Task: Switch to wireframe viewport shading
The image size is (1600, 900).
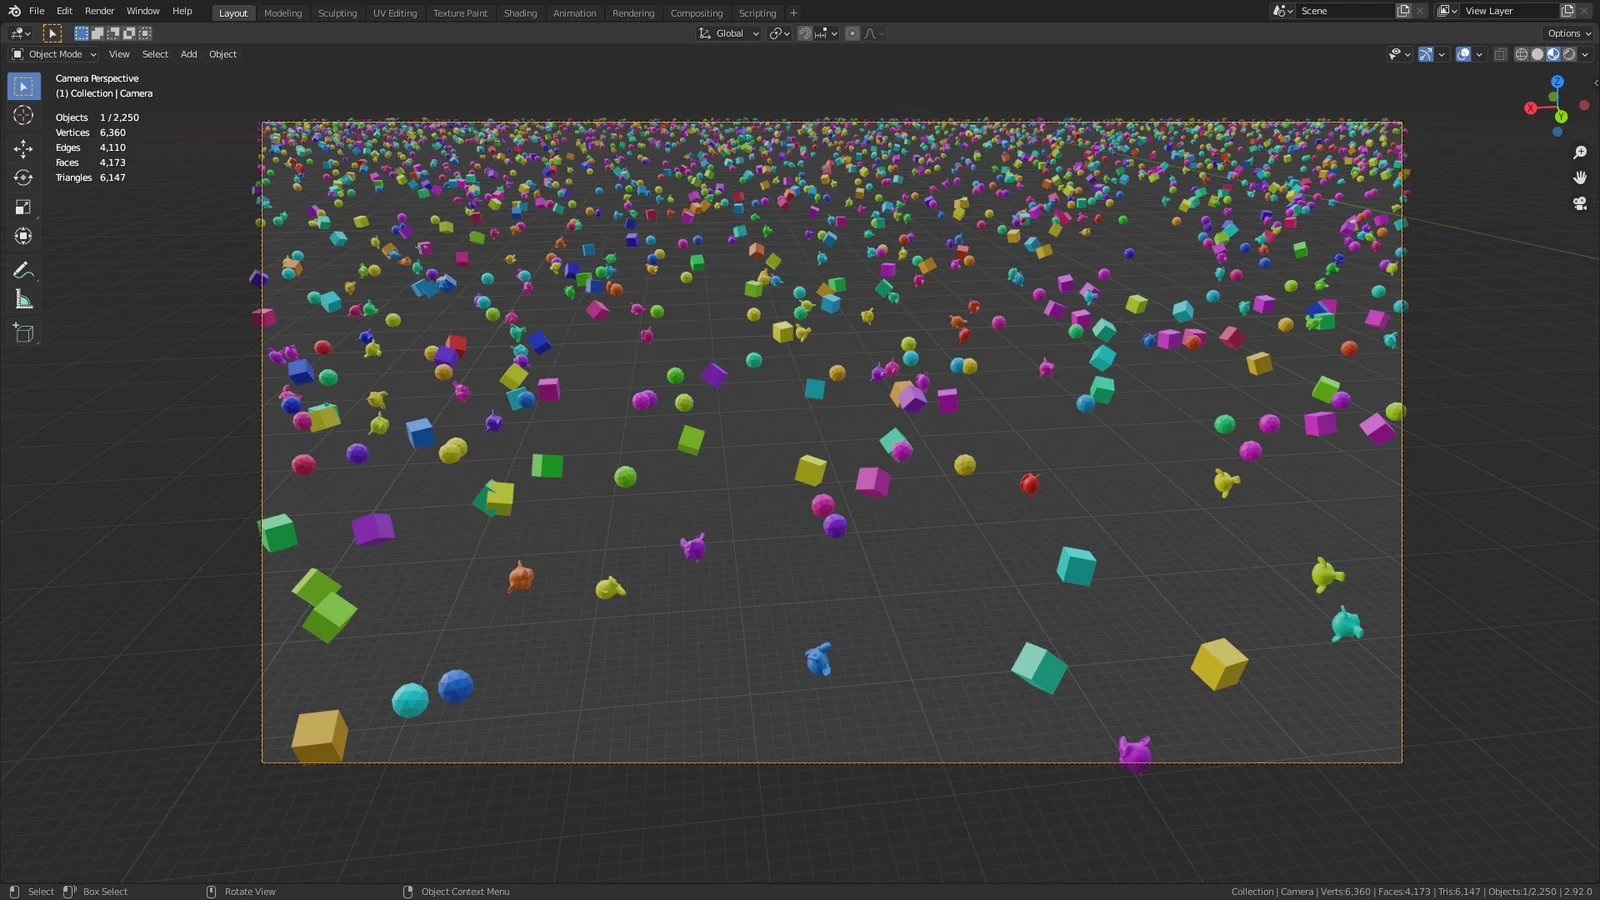Action: click(x=1522, y=54)
